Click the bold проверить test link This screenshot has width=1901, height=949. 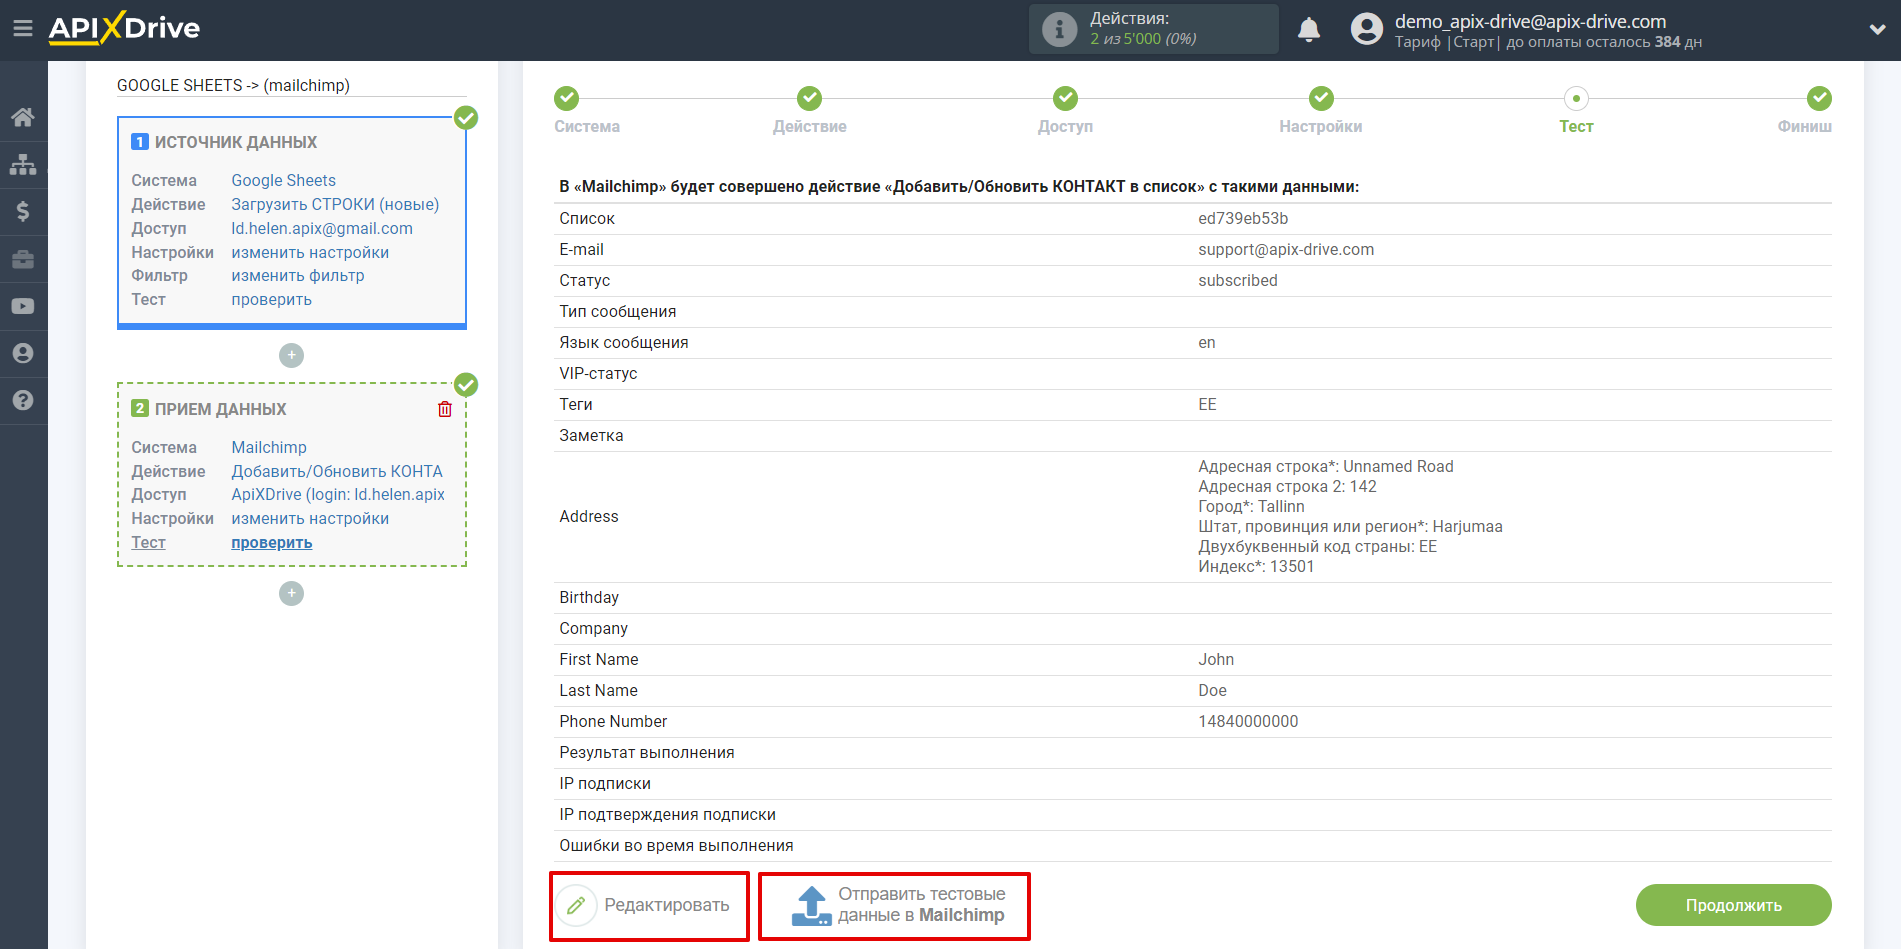click(x=271, y=542)
